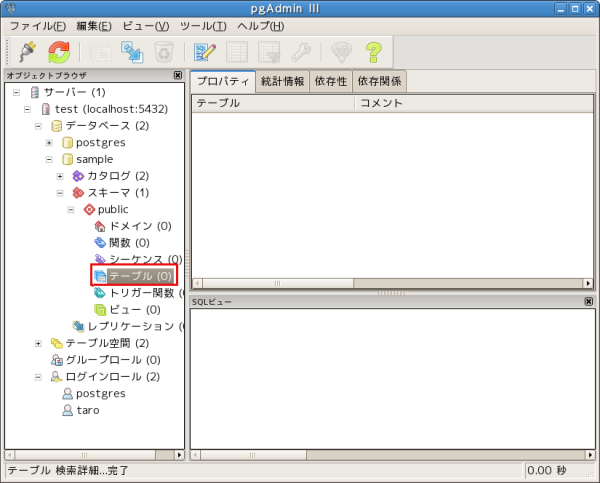600x483 pixels.
Task: Refresh the selected object with toolbar icon
Action: pyautogui.click(x=59, y=52)
